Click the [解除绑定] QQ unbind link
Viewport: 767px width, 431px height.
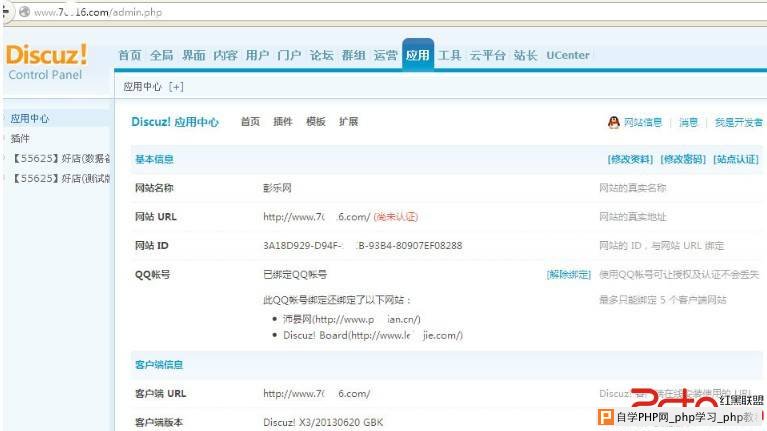[x=568, y=274]
